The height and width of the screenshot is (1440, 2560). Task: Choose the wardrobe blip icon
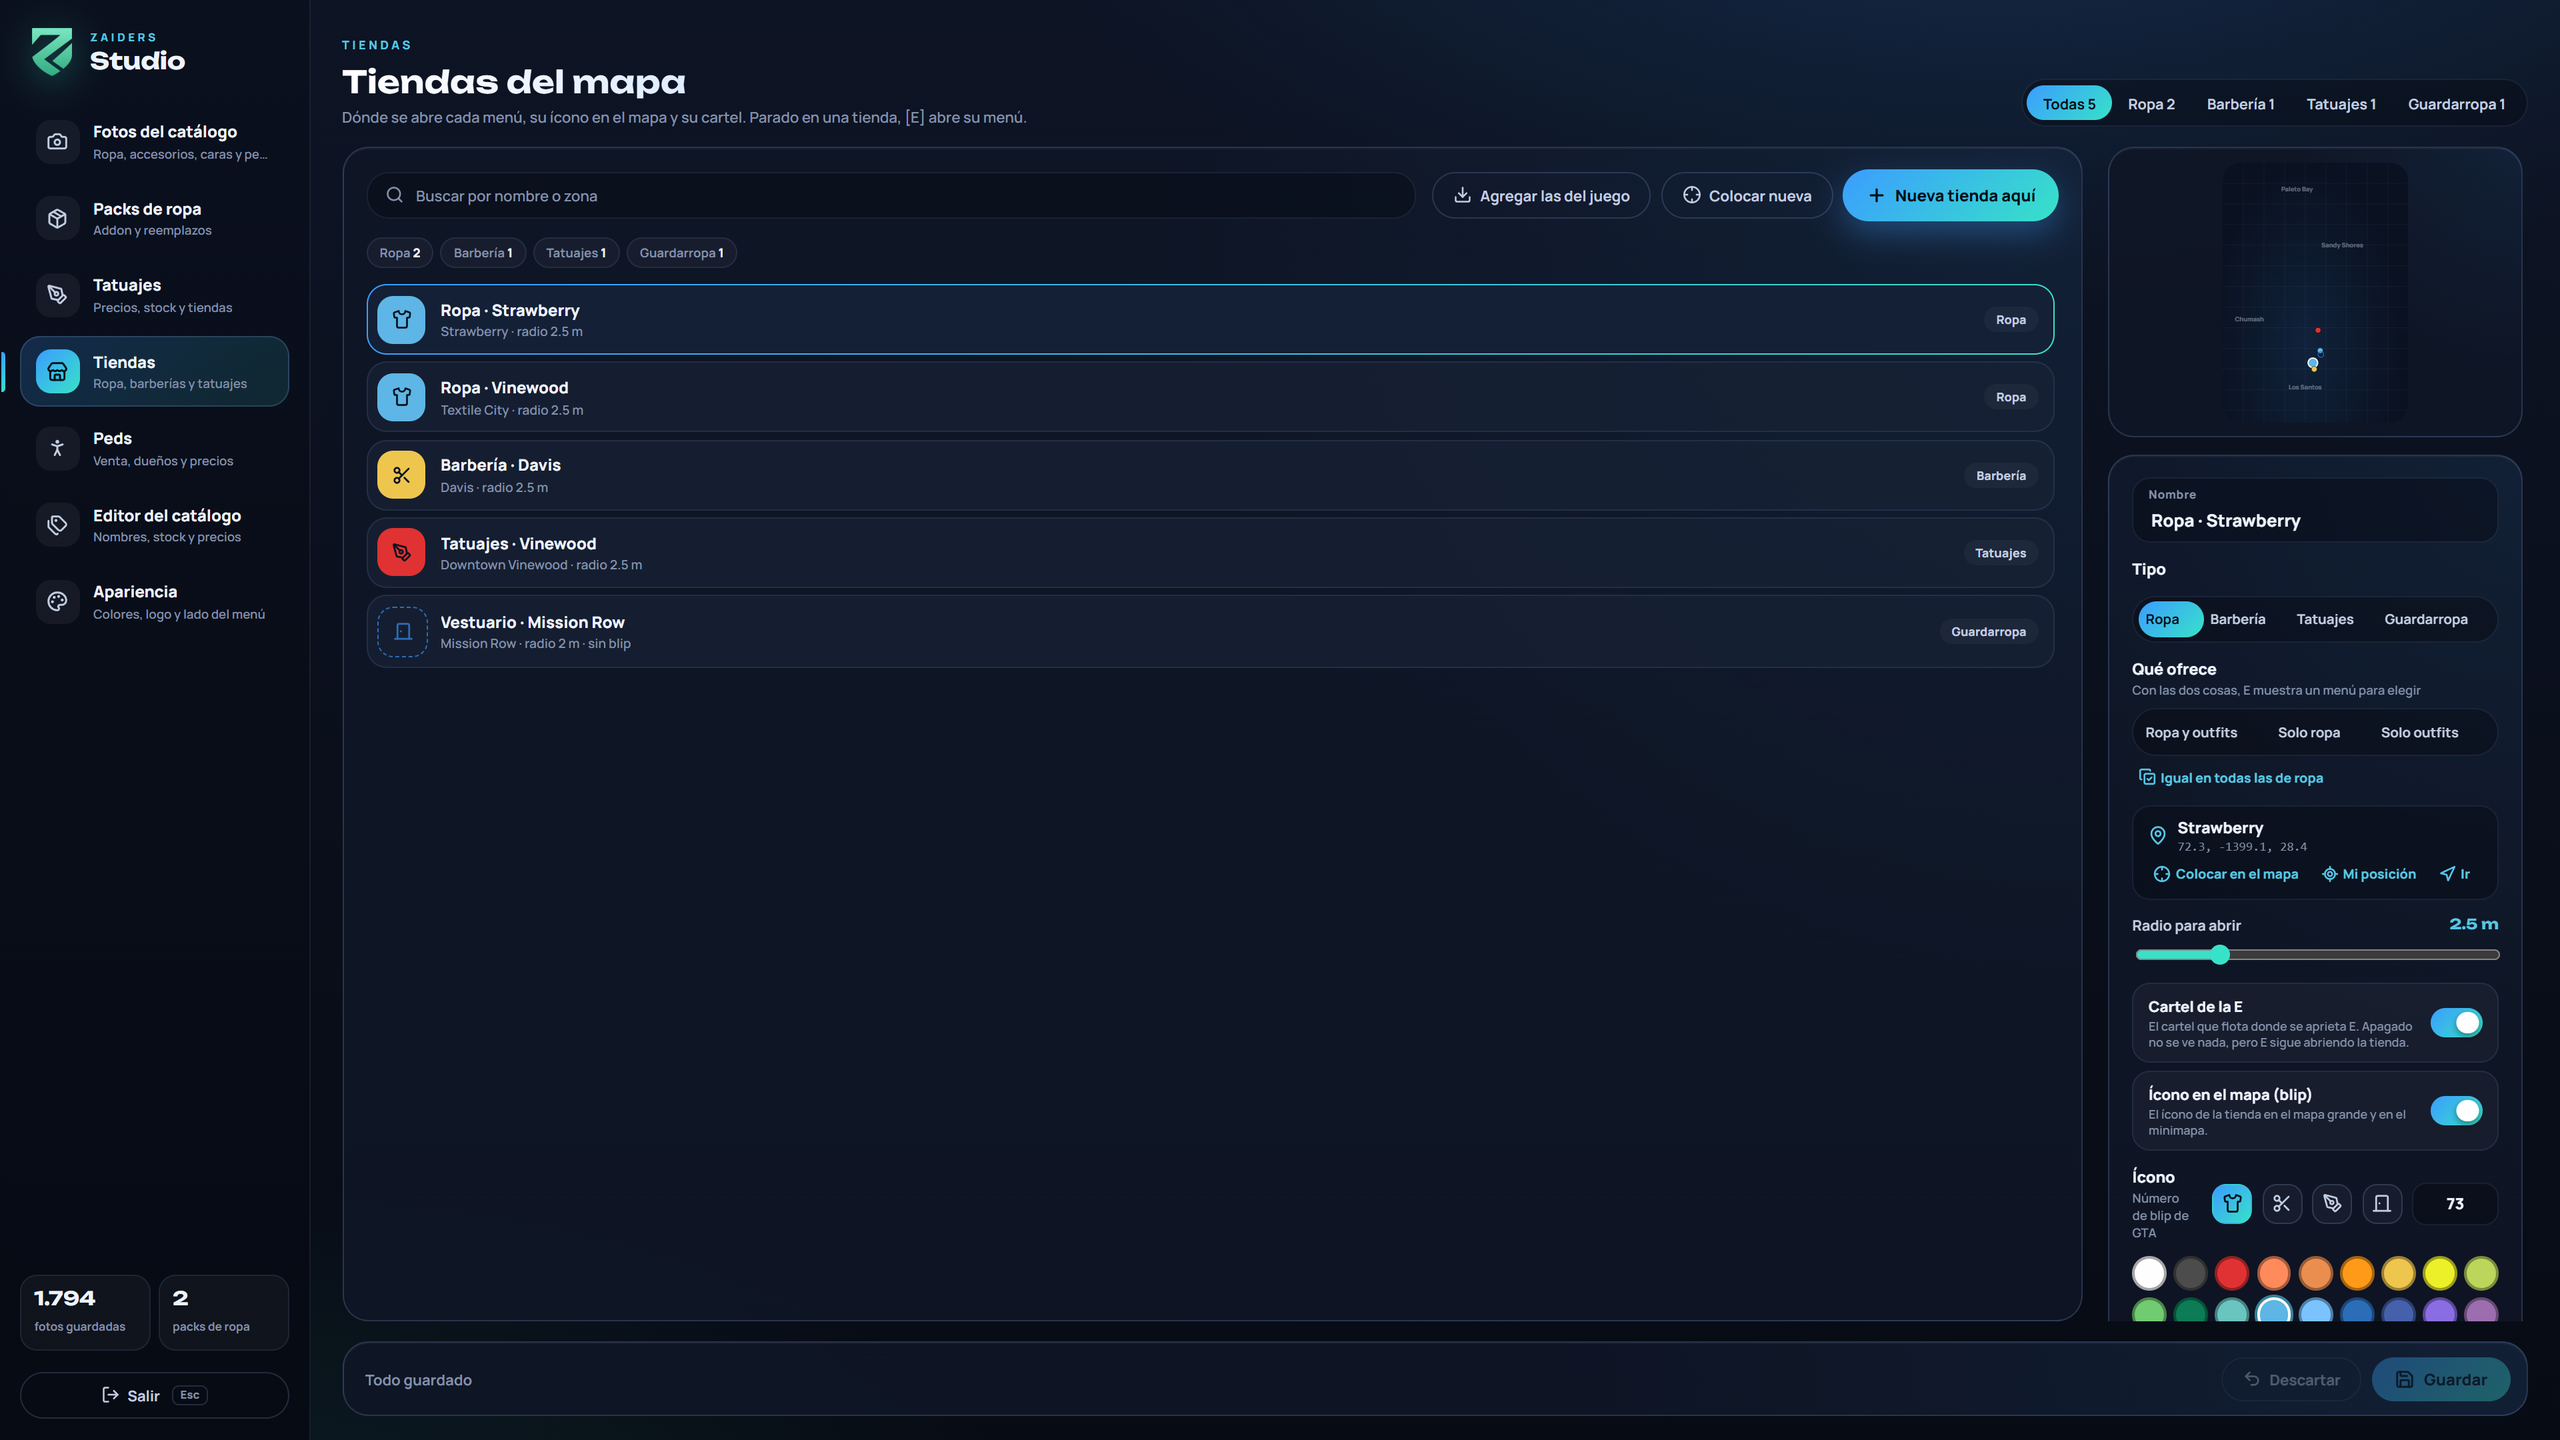pyautogui.click(x=2382, y=1204)
